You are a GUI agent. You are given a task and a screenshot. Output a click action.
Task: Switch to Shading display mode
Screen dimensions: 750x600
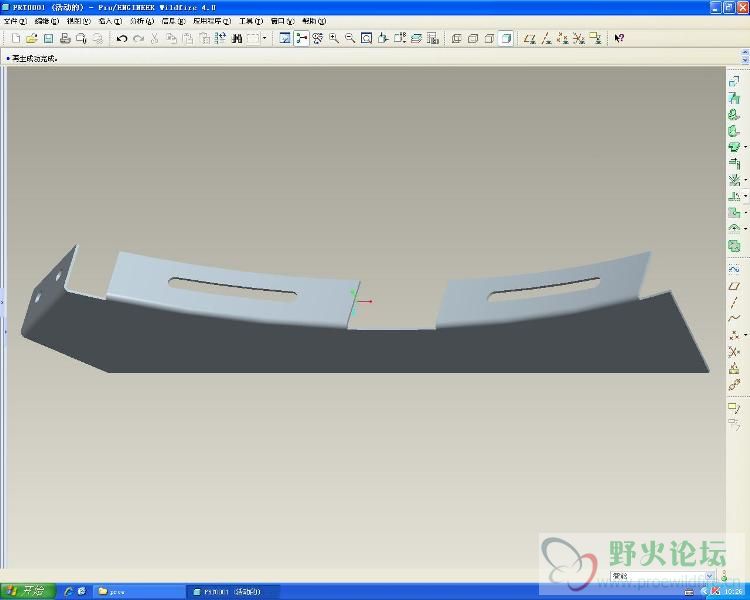coord(506,38)
